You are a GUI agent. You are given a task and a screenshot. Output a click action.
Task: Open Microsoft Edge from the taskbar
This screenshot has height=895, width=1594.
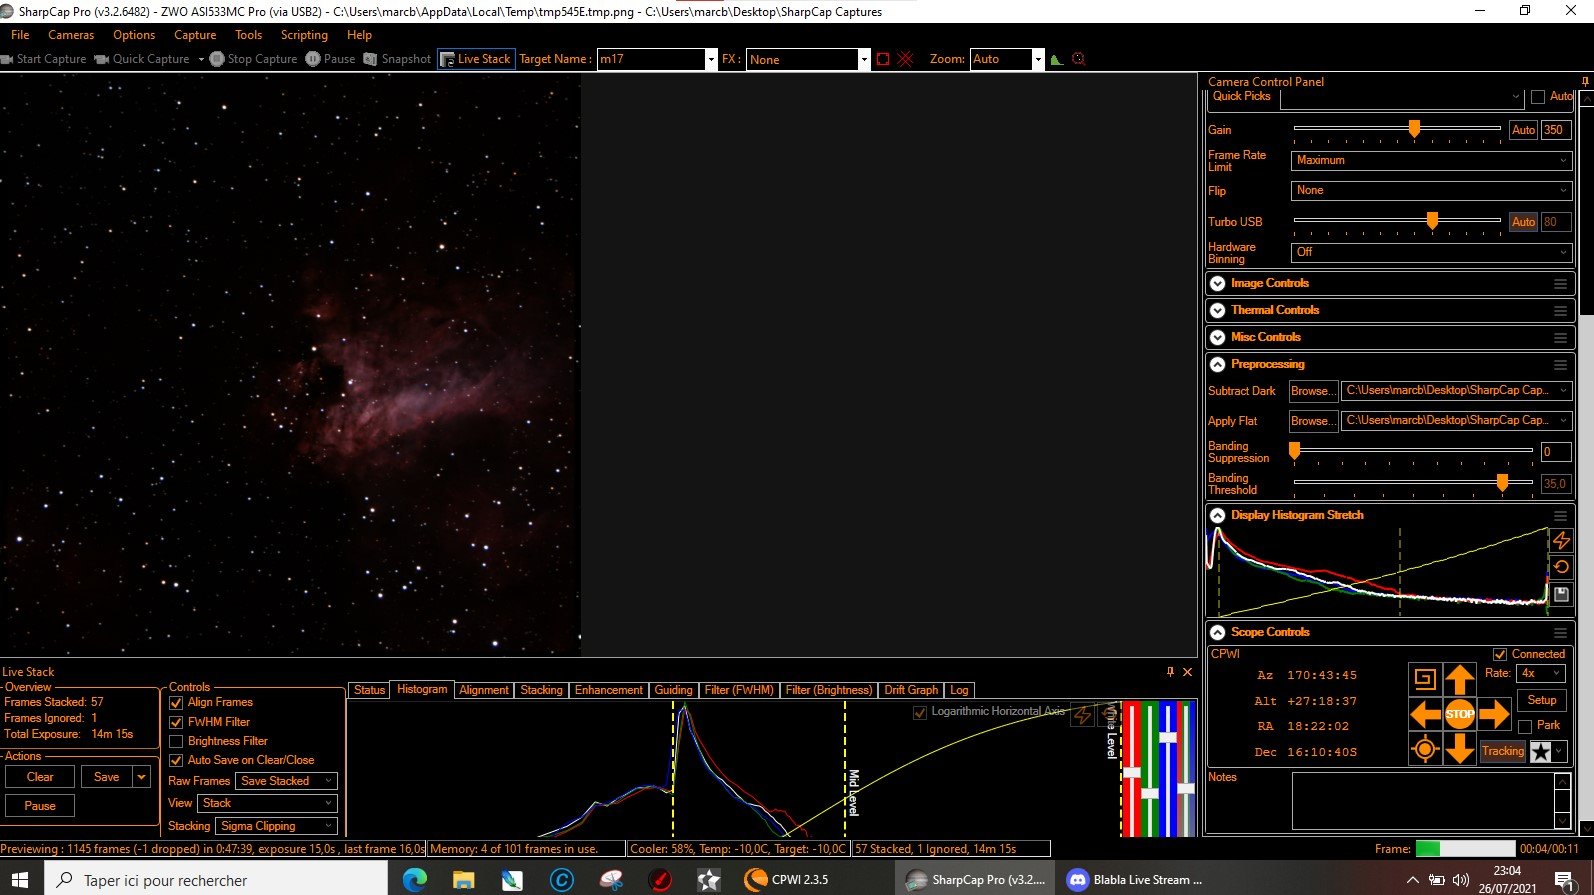414,880
